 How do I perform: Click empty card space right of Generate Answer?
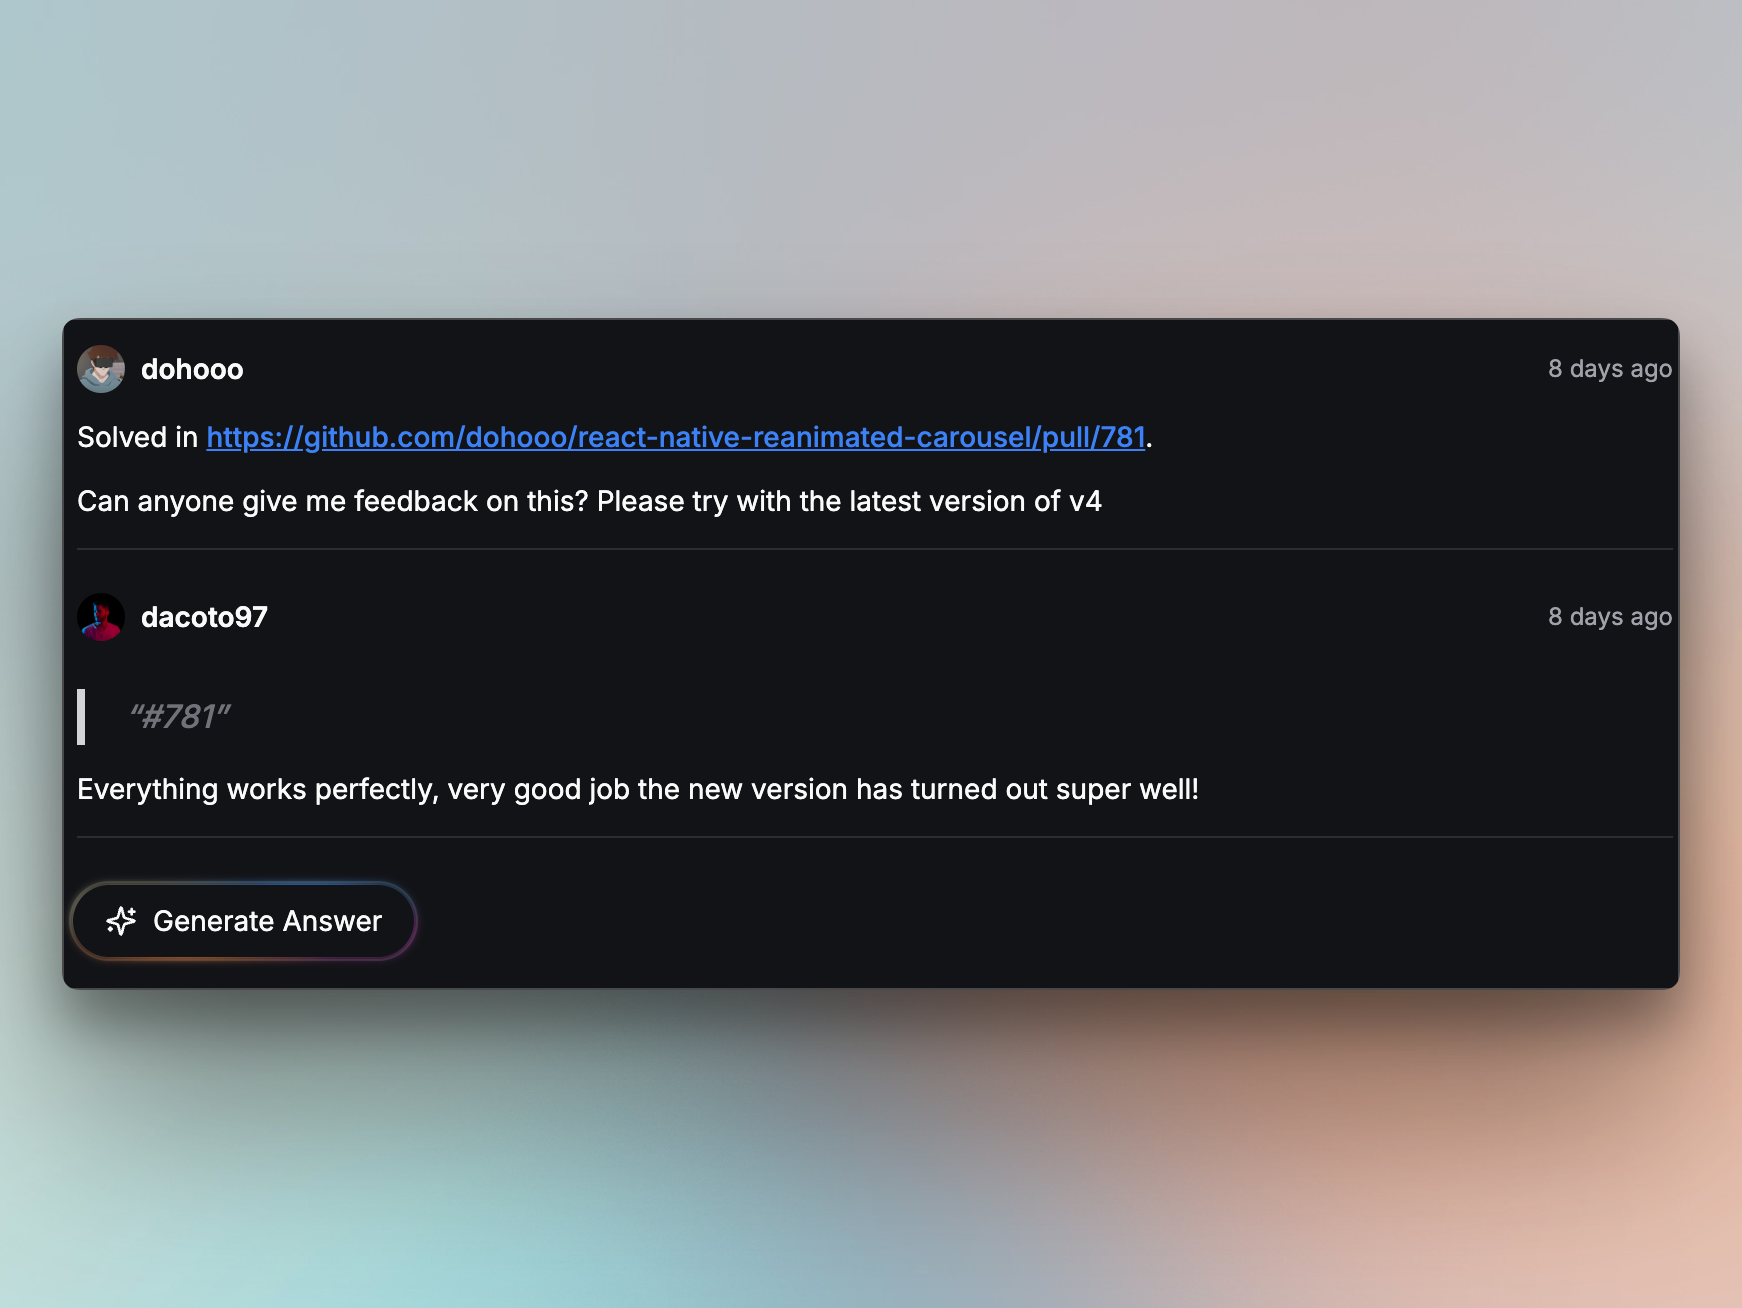click(x=1000, y=921)
